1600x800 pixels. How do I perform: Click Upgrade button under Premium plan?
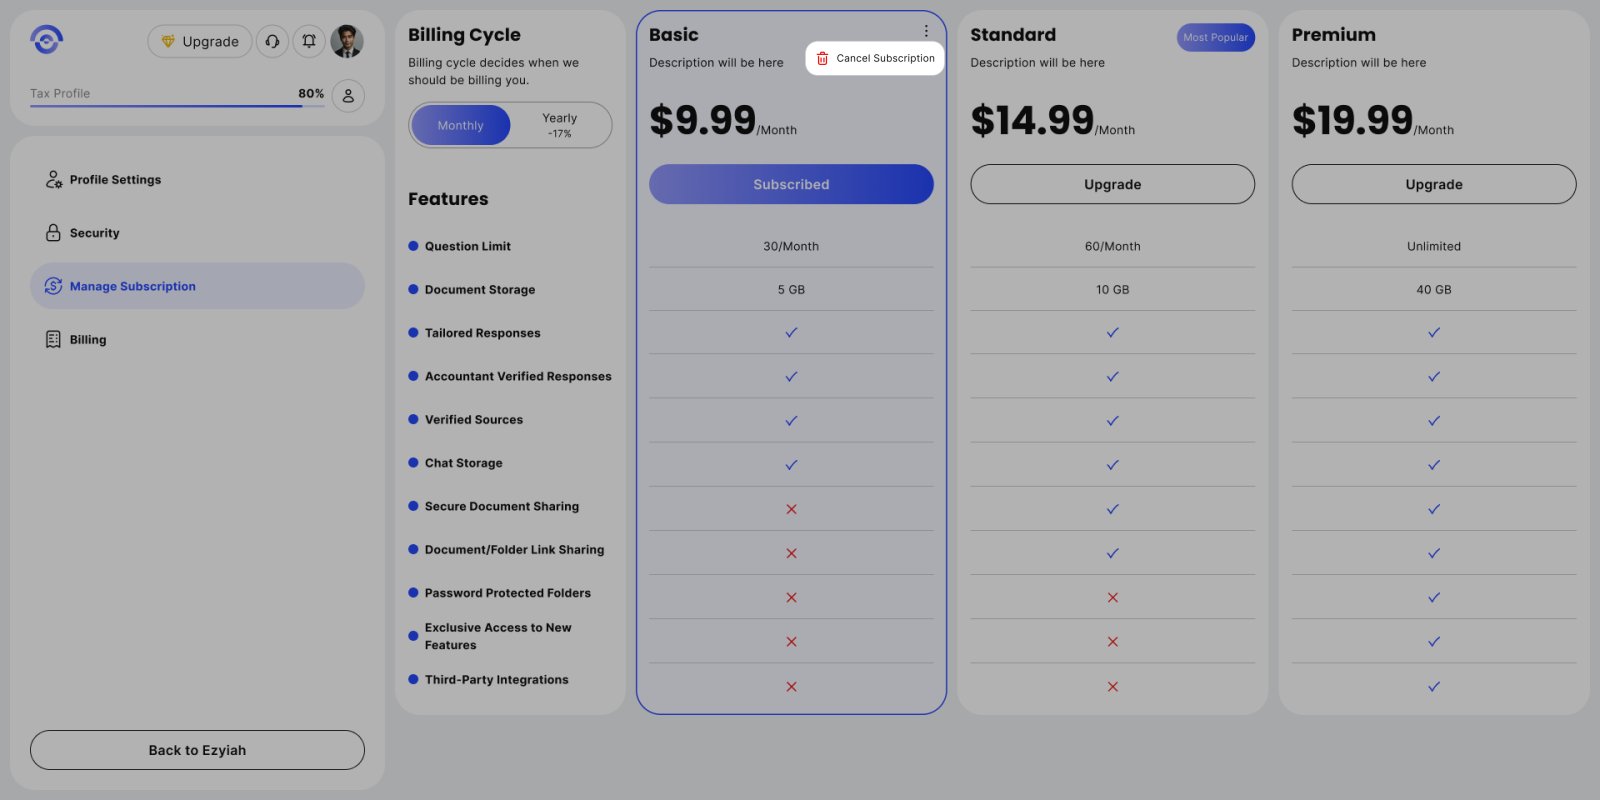click(1433, 185)
